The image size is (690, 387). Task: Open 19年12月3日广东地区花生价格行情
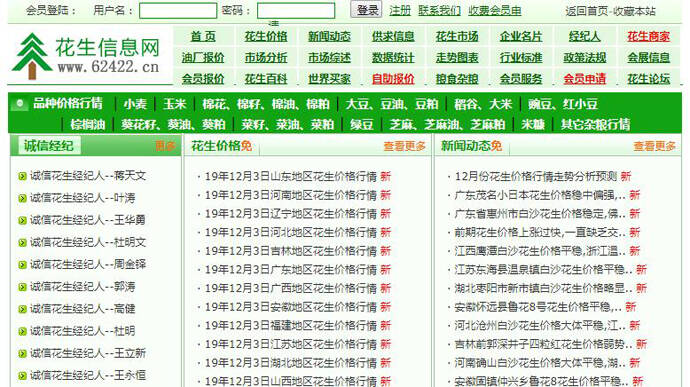pos(290,269)
